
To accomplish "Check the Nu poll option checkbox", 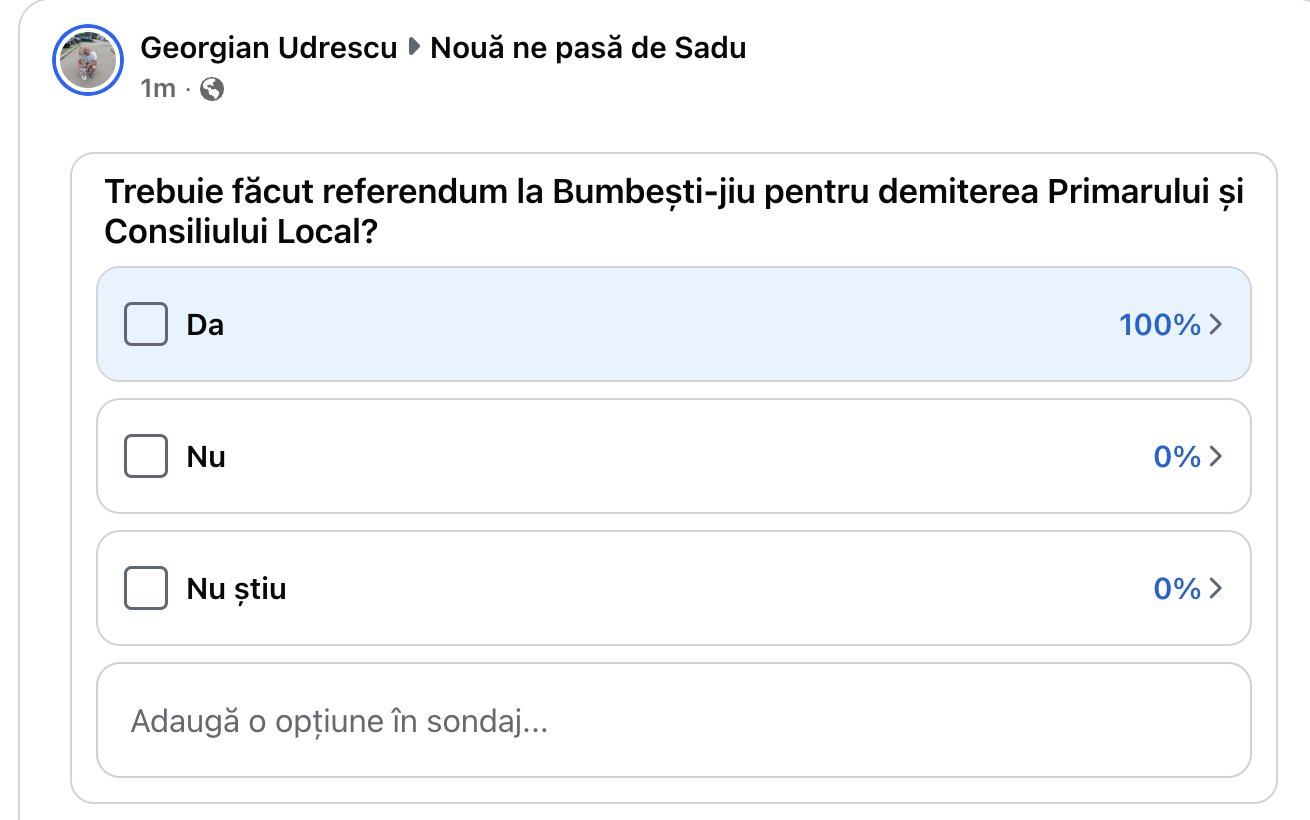I will [146, 456].
